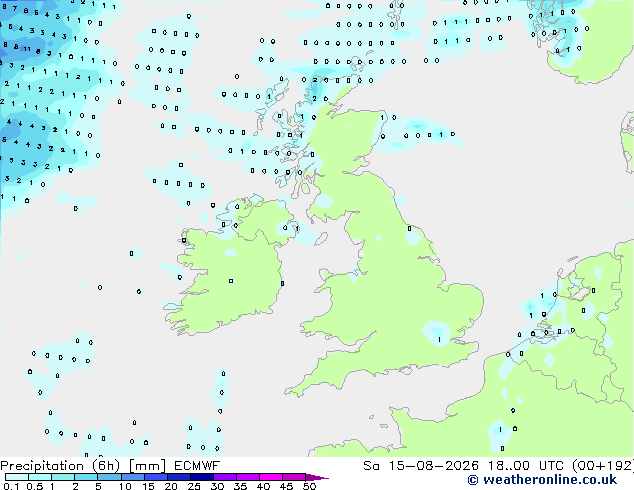Click the 25–30 mm dark navy swatch

202,477
